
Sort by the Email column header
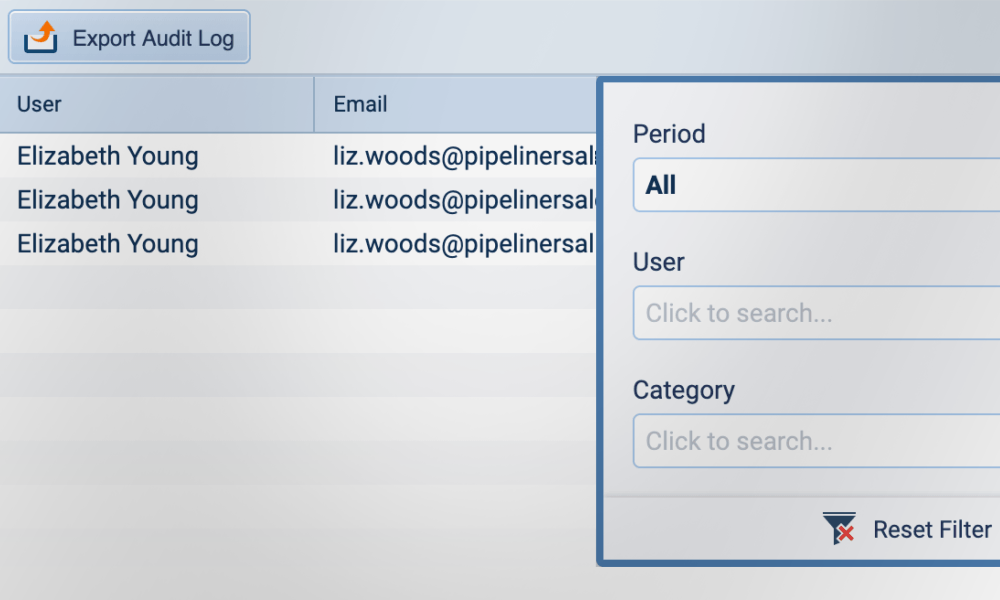point(361,104)
